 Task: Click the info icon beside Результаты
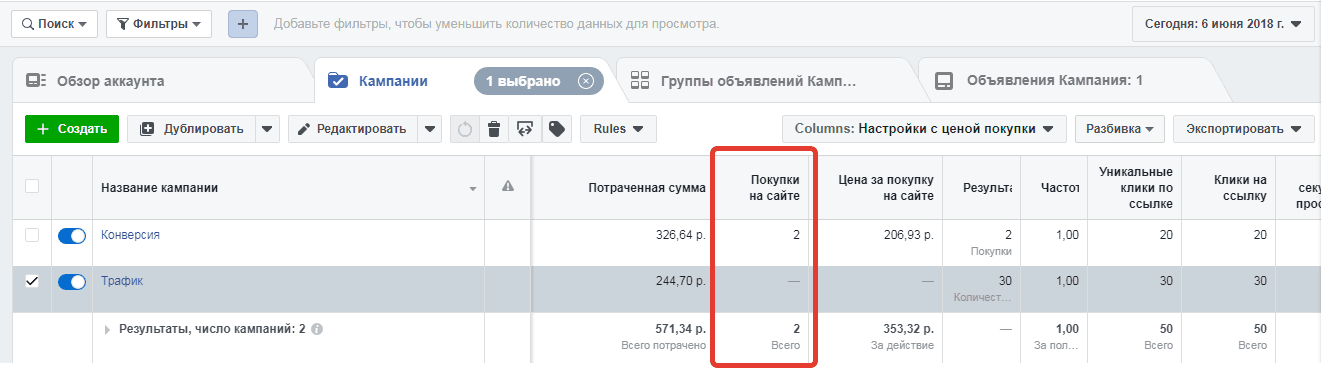click(317, 328)
